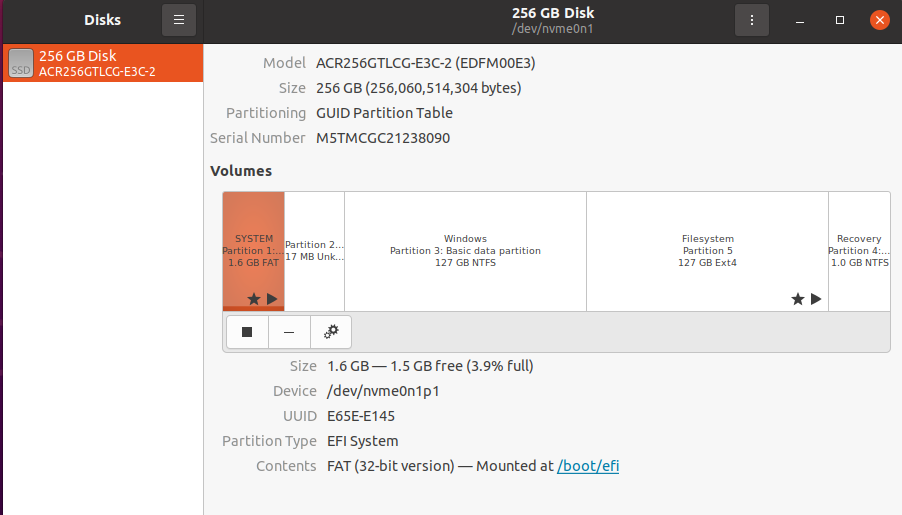Click the play triangle on Filesystem Partition 5
This screenshot has width=902, height=515.
pos(816,299)
